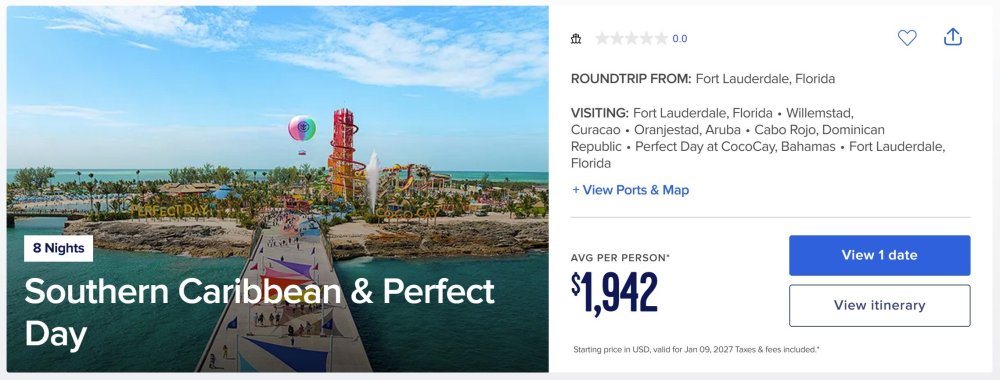Select the first rating star
1000x380 pixels.
point(602,38)
